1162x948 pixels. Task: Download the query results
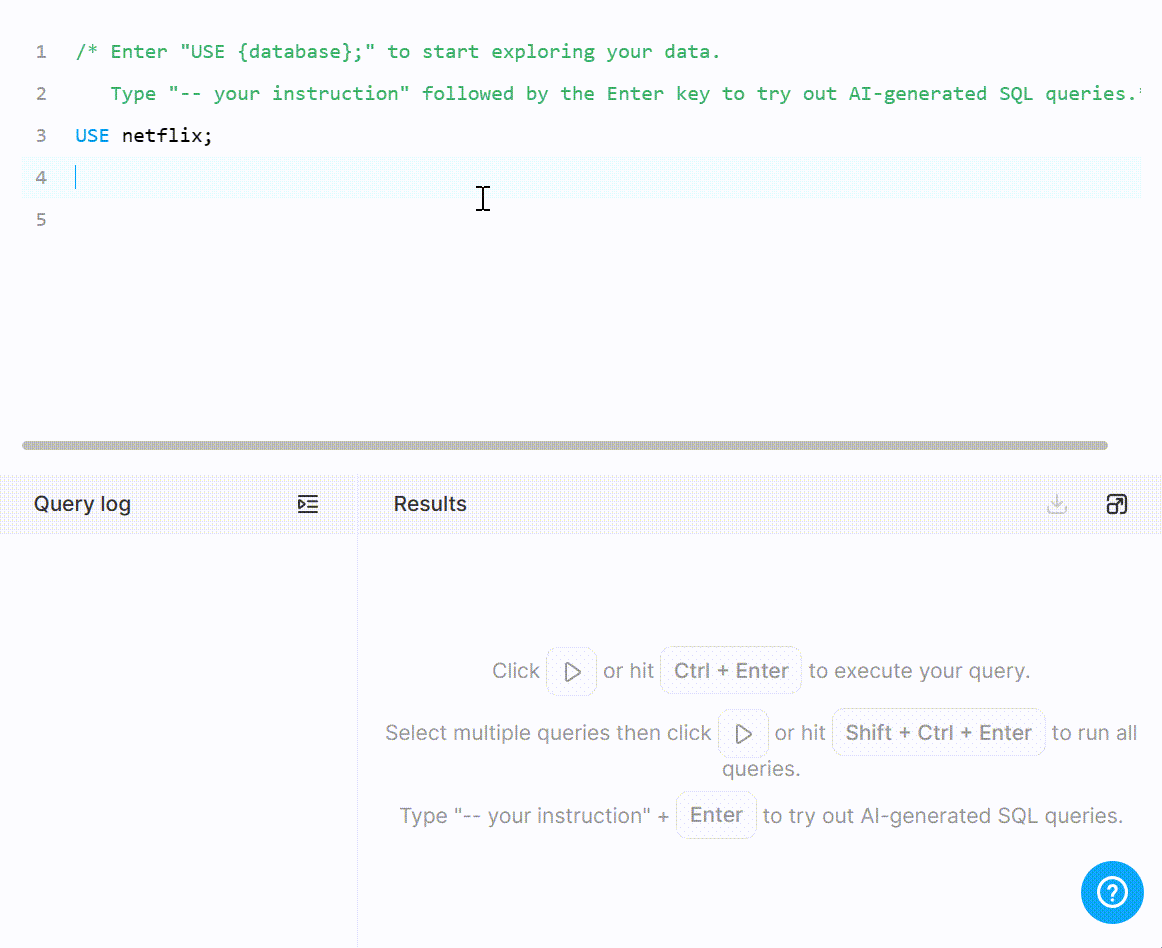click(1057, 504)
